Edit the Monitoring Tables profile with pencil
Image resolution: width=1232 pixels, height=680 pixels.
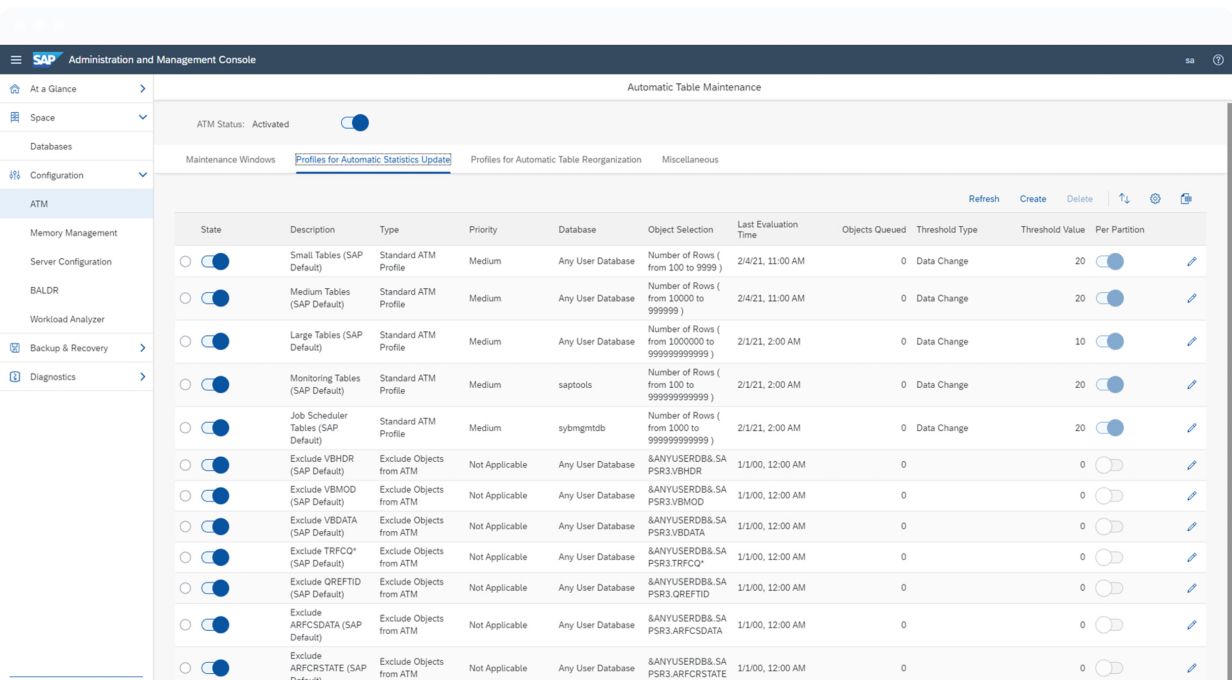(x=1191, y=385)
